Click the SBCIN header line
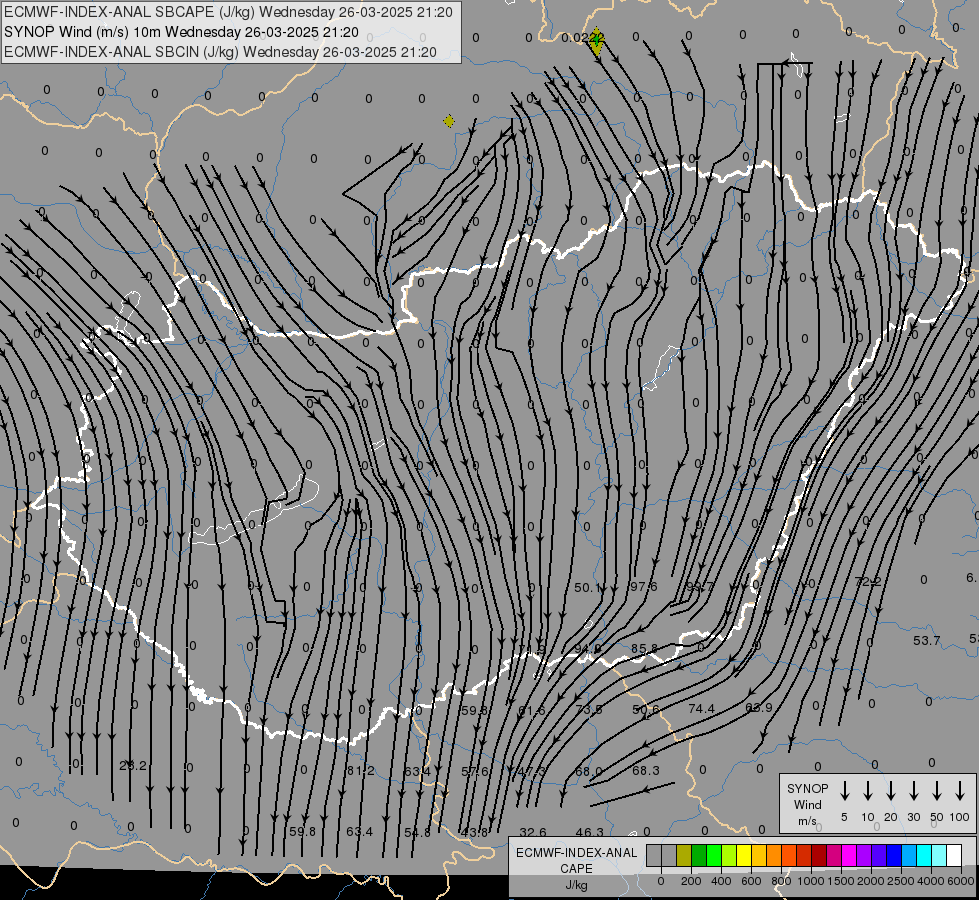The width and height of the screenshot is (979, 900). (x=220, y=52)
